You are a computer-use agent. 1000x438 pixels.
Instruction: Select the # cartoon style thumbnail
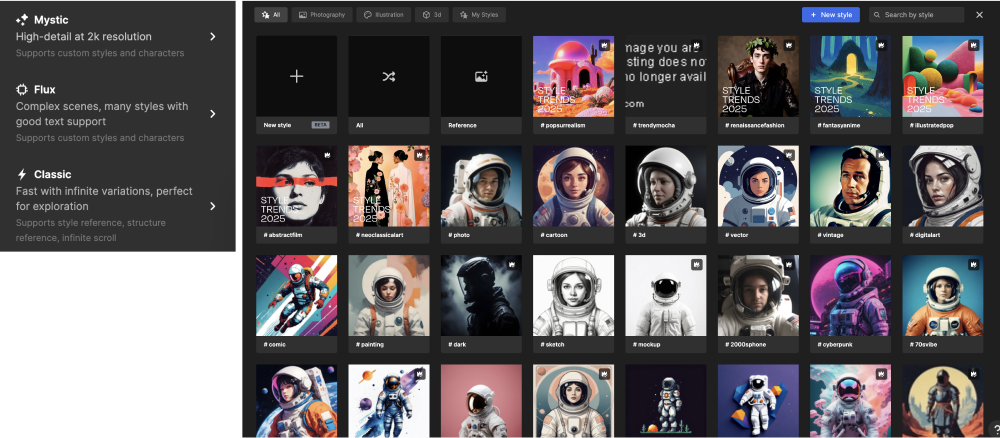tap(573, 186)
